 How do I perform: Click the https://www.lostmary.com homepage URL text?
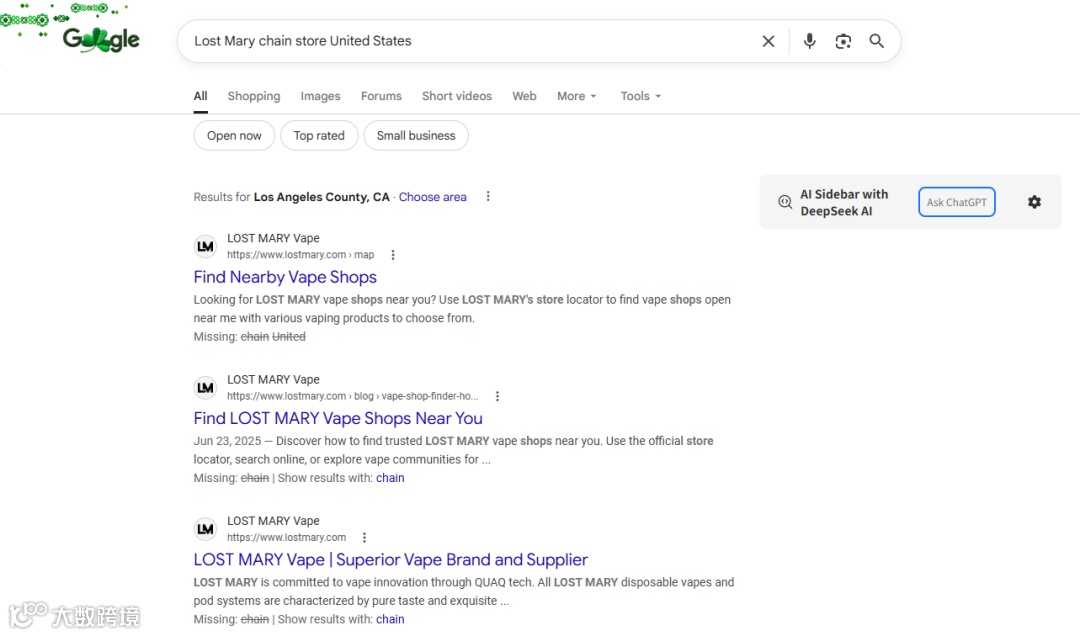[x=287, y=537]
